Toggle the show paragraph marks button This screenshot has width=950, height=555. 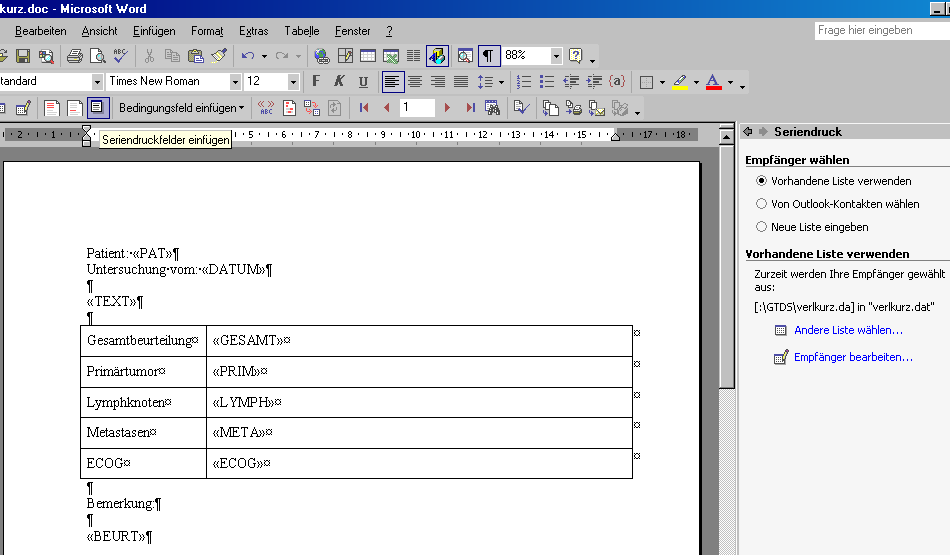(x=488, y=56)
